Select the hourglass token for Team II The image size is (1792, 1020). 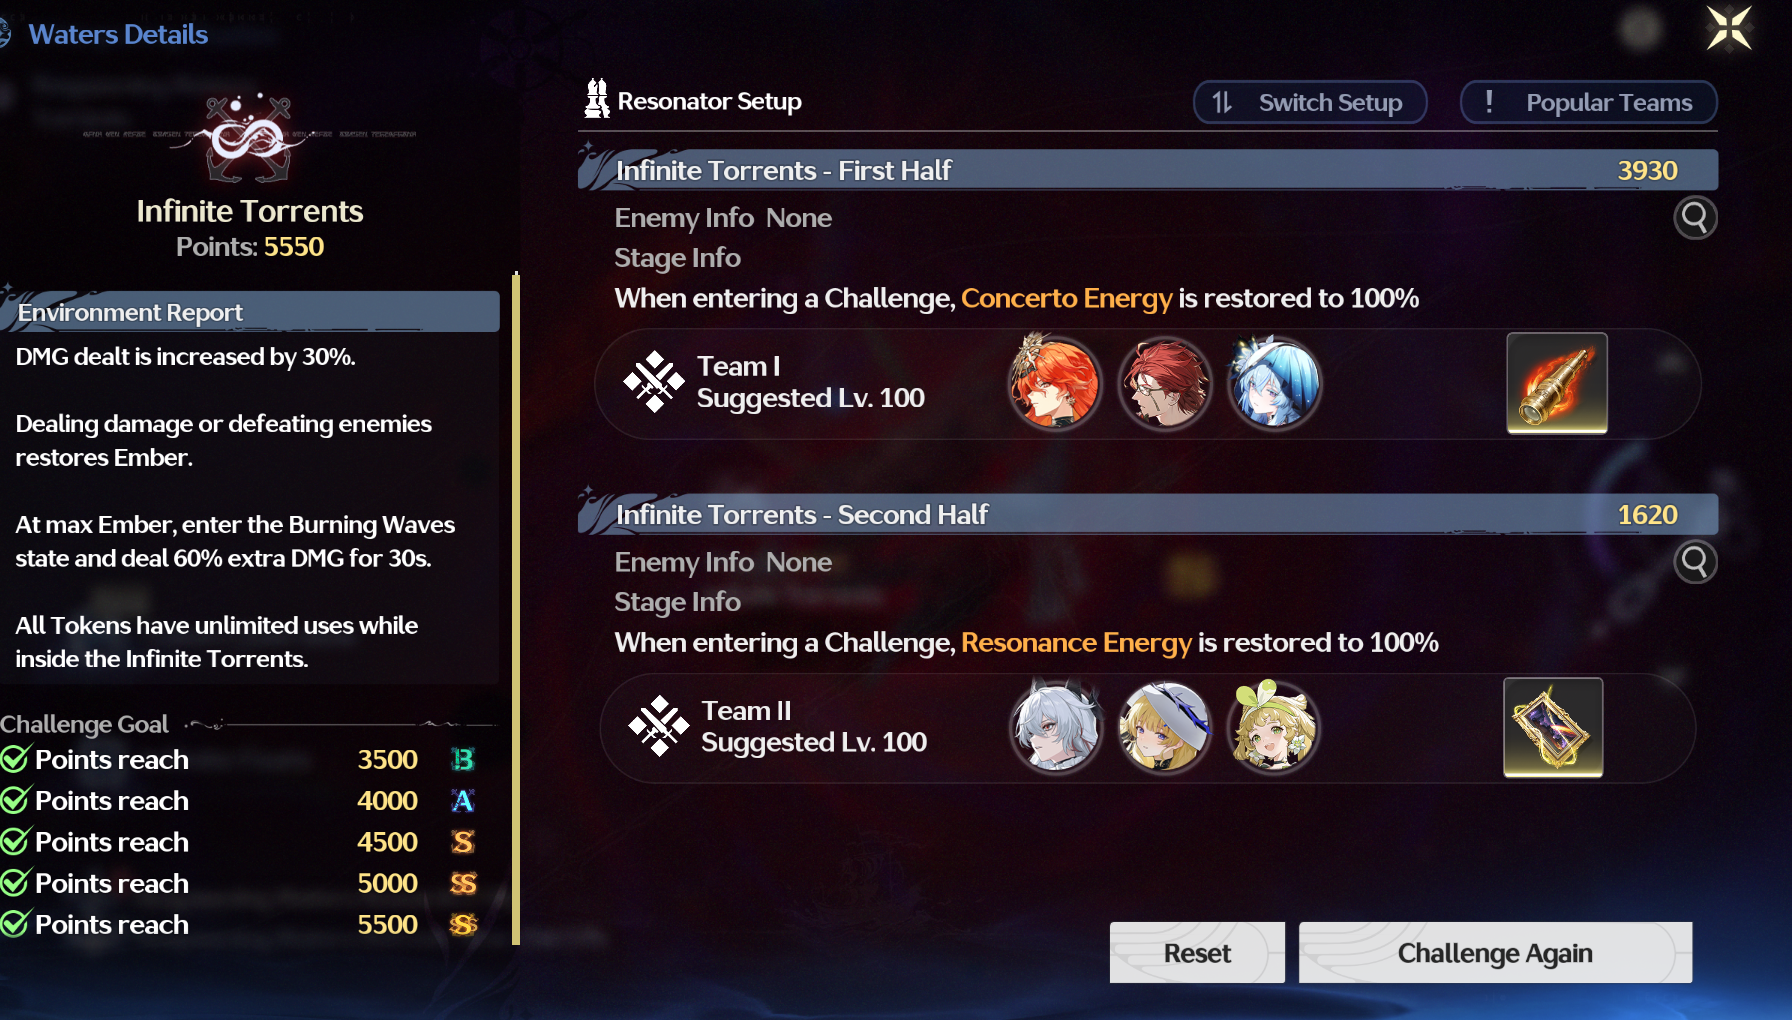coord(1553,727)
